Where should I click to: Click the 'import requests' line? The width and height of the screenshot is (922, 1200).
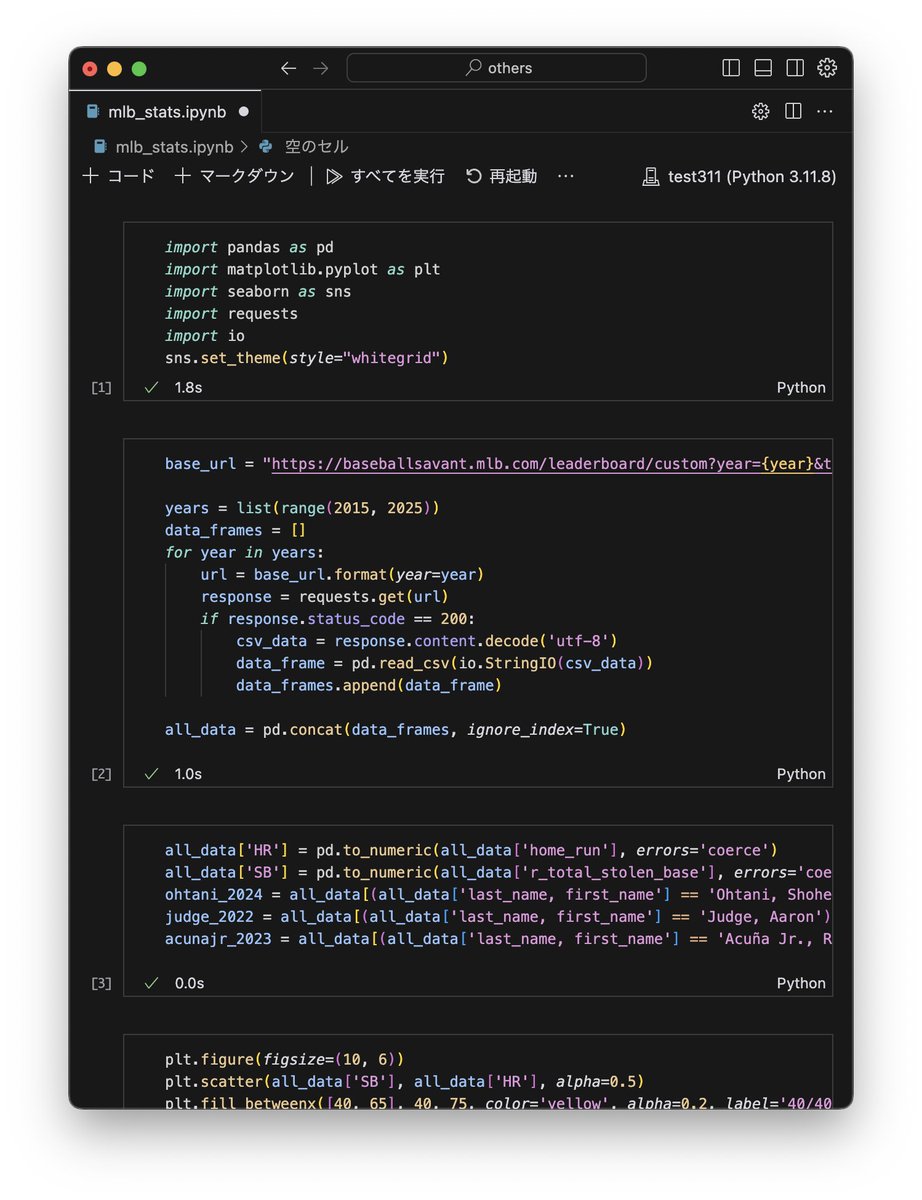point(231,313)
